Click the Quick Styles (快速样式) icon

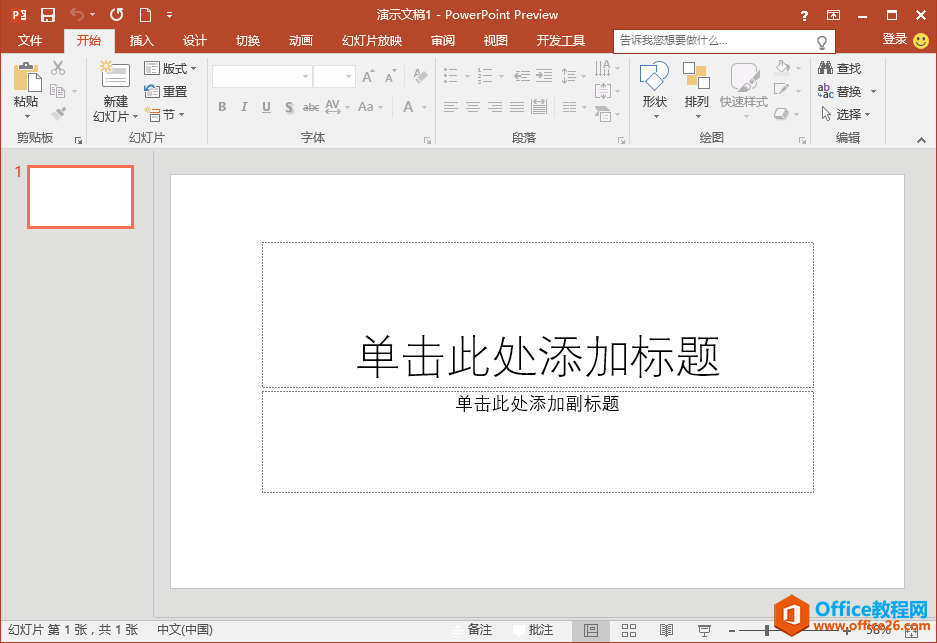click(744, 77)
